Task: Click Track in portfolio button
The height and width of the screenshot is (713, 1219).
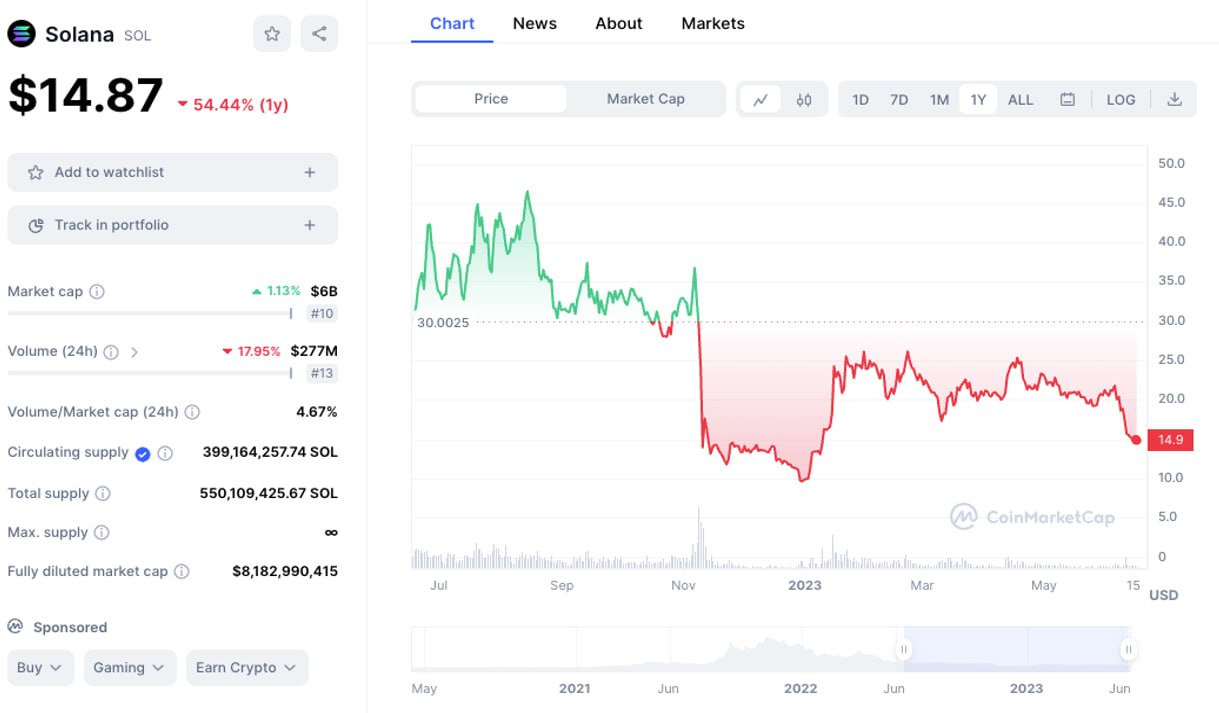Action: 172,225
